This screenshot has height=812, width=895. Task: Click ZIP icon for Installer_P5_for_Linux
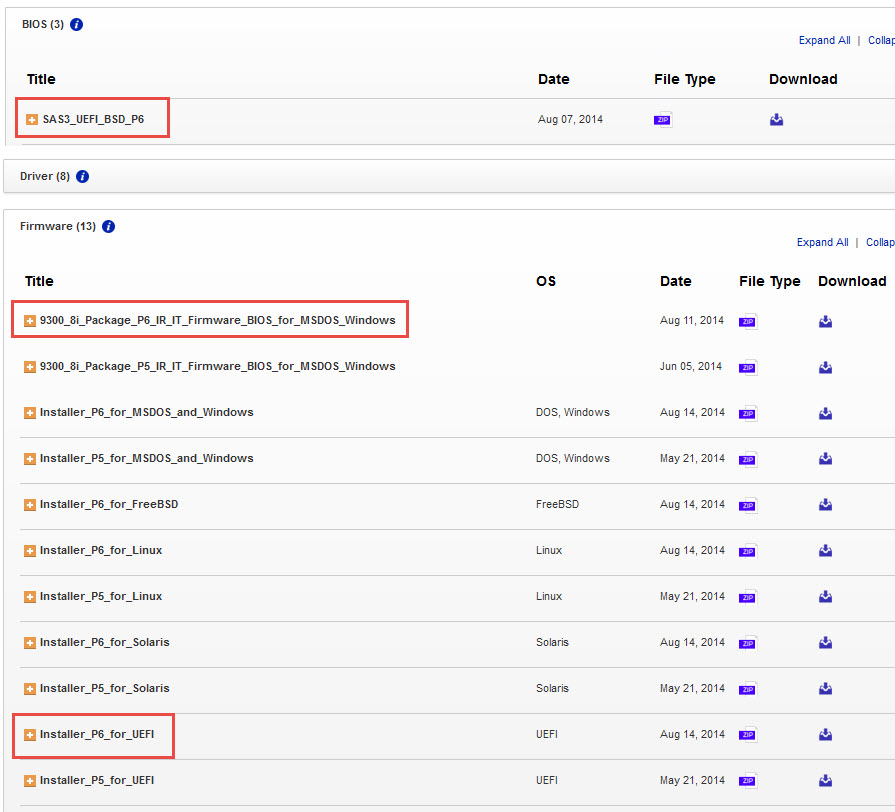pyautogui.click(x=748, y=597)
